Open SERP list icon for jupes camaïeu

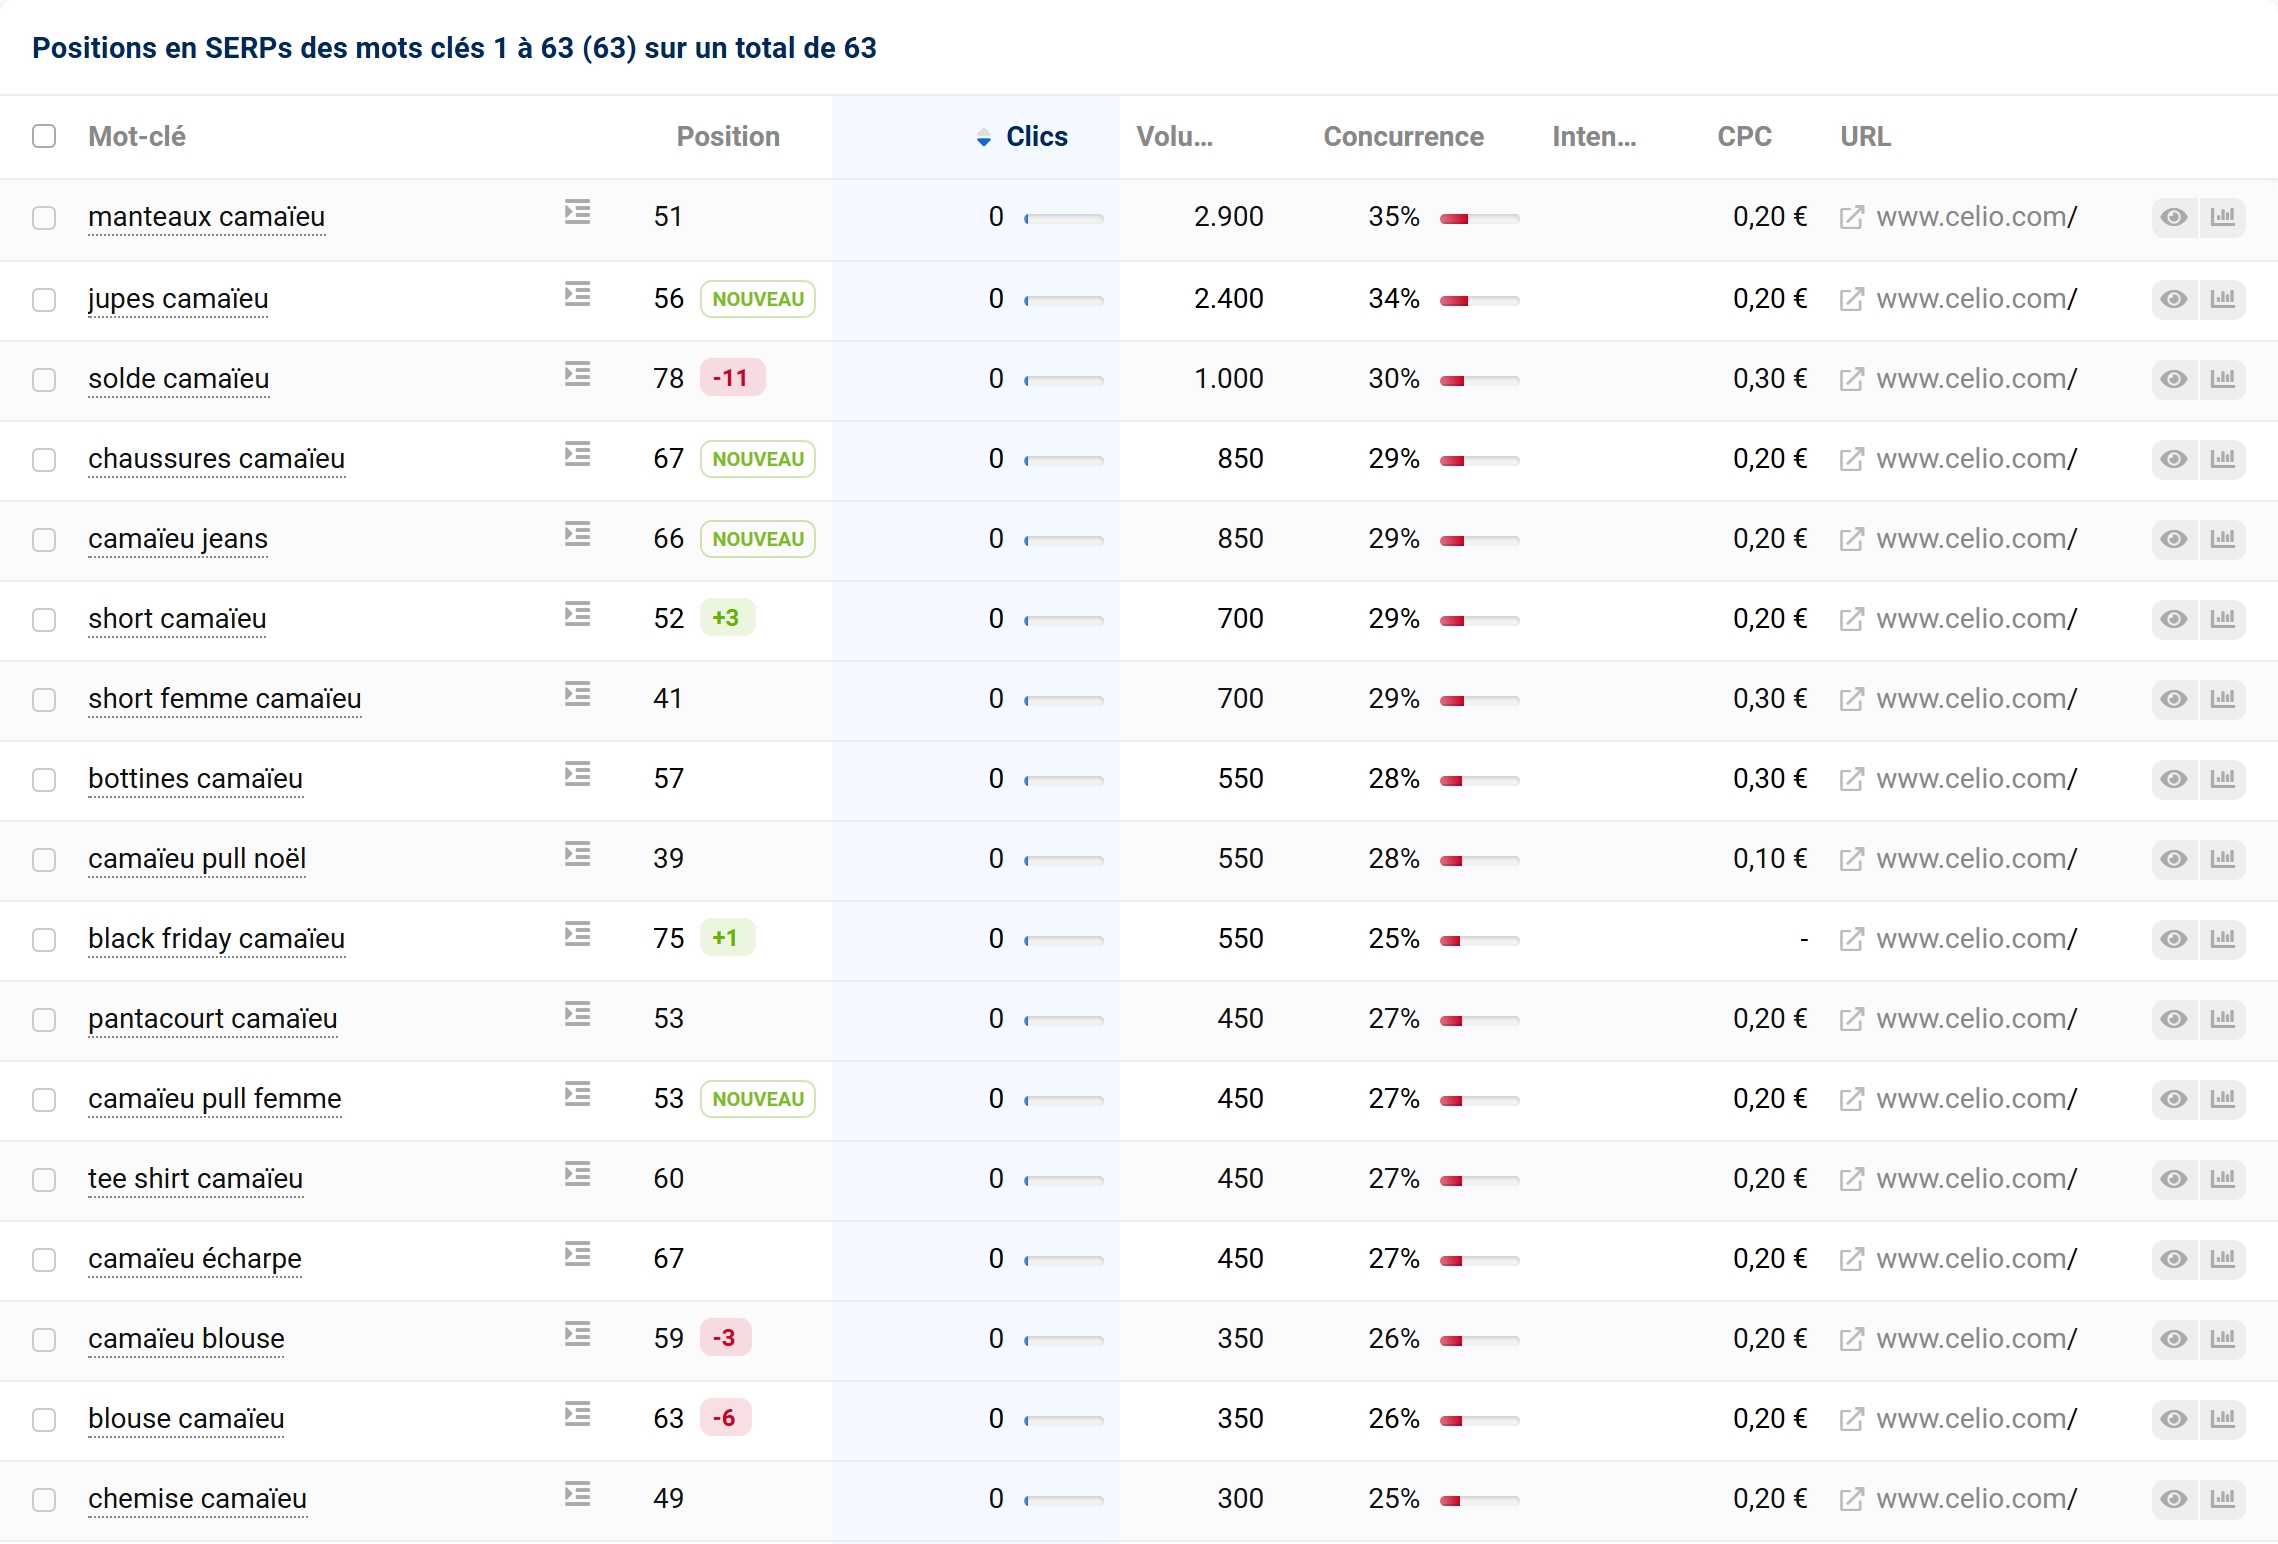point(577,294)
